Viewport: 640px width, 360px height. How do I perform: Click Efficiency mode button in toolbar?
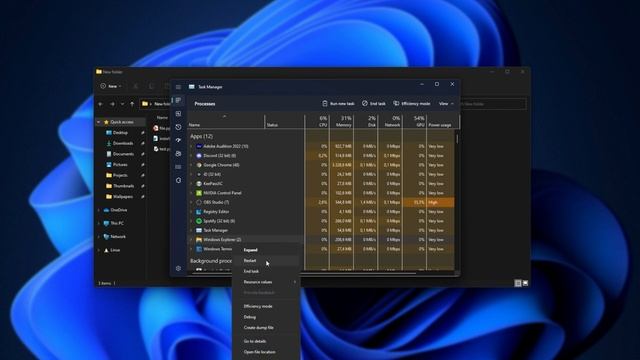[411, 104]
